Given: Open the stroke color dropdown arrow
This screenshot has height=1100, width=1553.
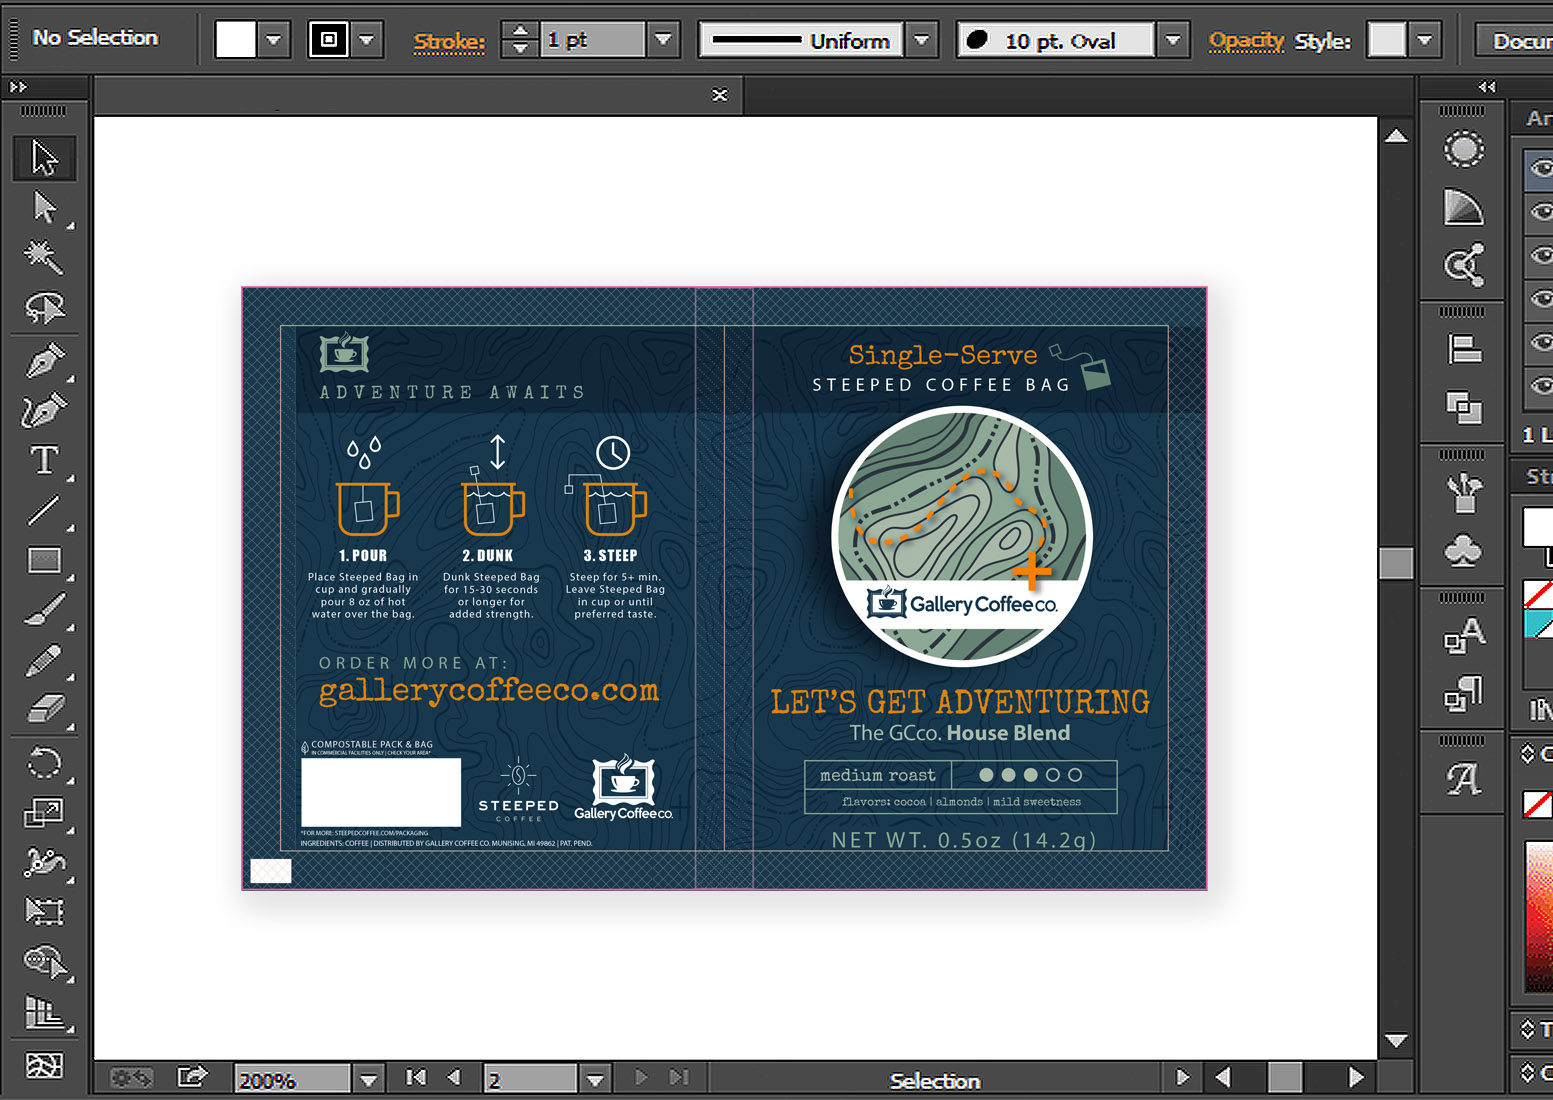Looking at the screenshot, I should coord(367,41).
